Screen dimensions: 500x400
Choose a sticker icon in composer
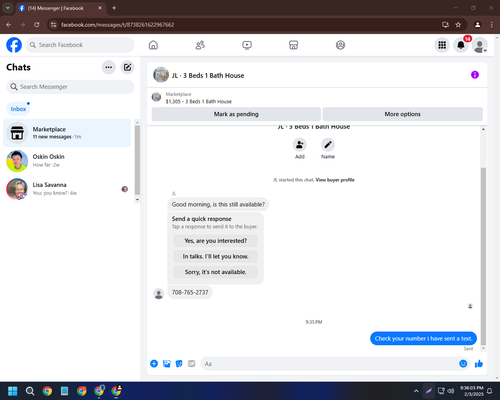[179, 364]
